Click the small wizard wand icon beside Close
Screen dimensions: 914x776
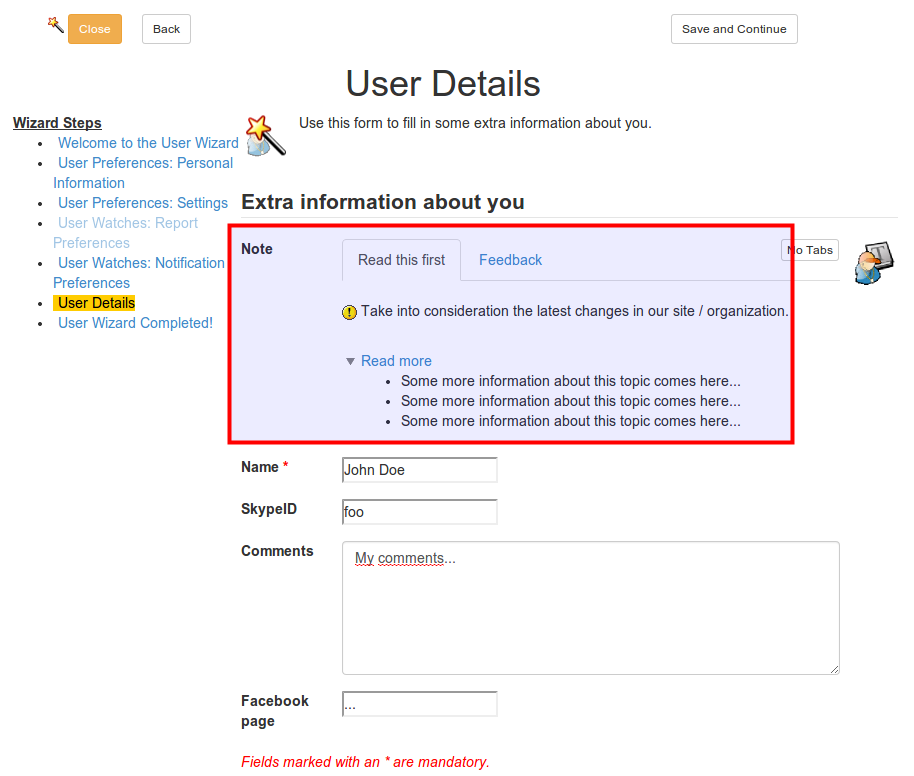[55, 24]
